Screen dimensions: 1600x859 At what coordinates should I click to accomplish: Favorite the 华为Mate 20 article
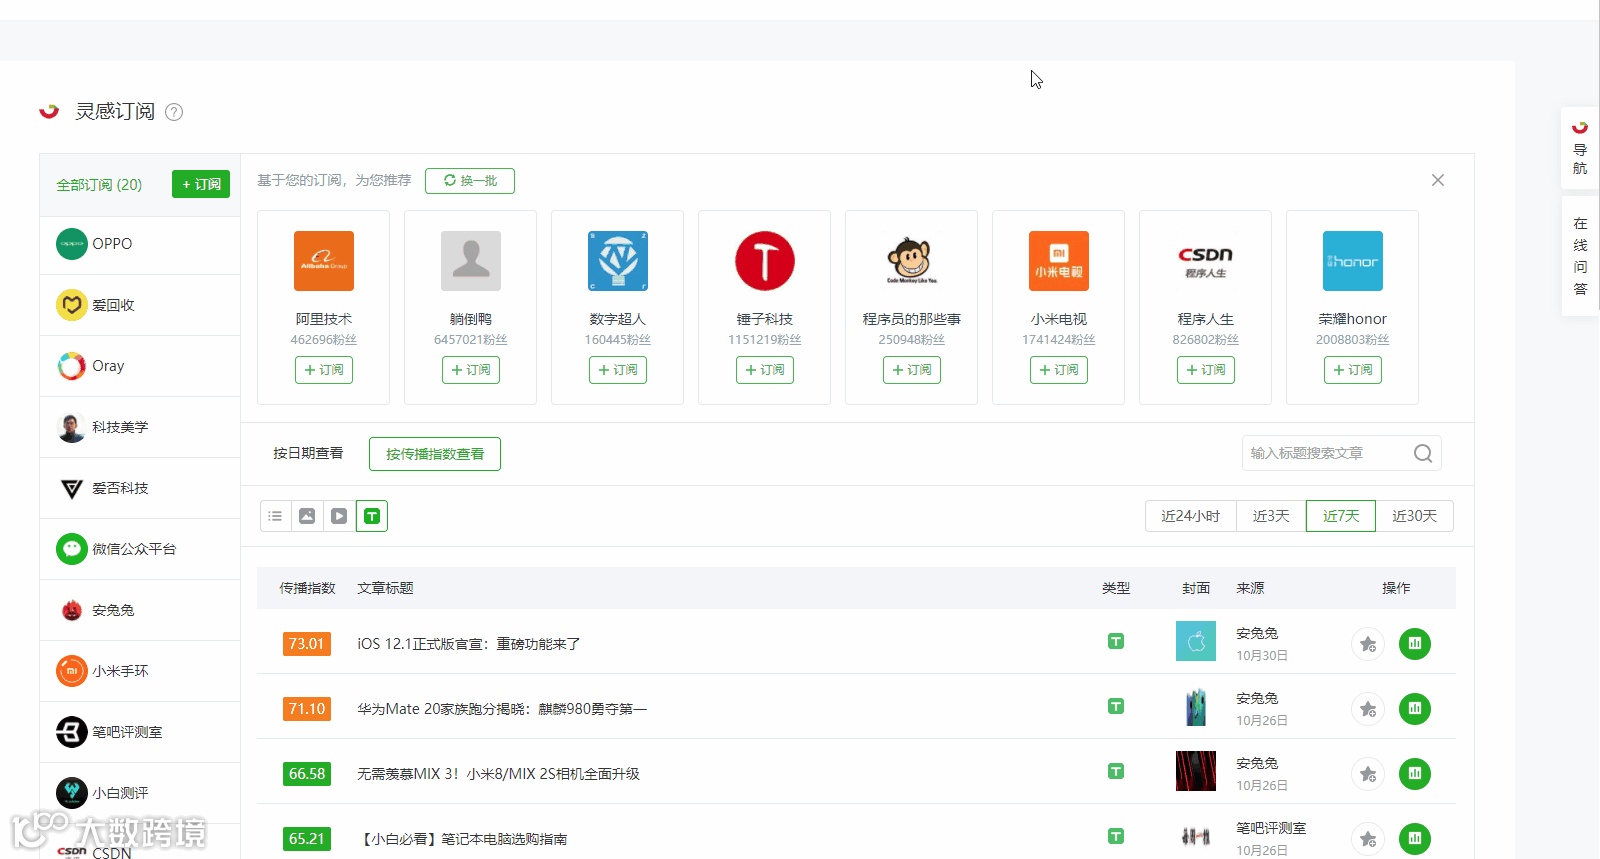click(x=1367, y=709)
